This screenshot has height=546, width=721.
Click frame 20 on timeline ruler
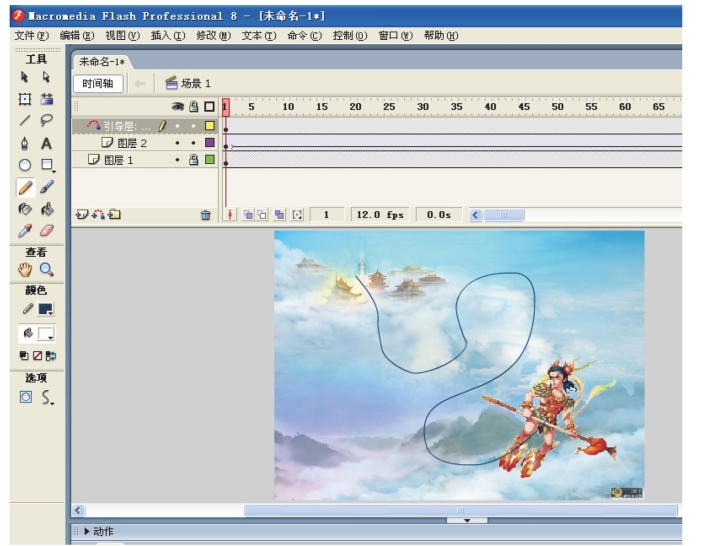click(x=355, y=107)
